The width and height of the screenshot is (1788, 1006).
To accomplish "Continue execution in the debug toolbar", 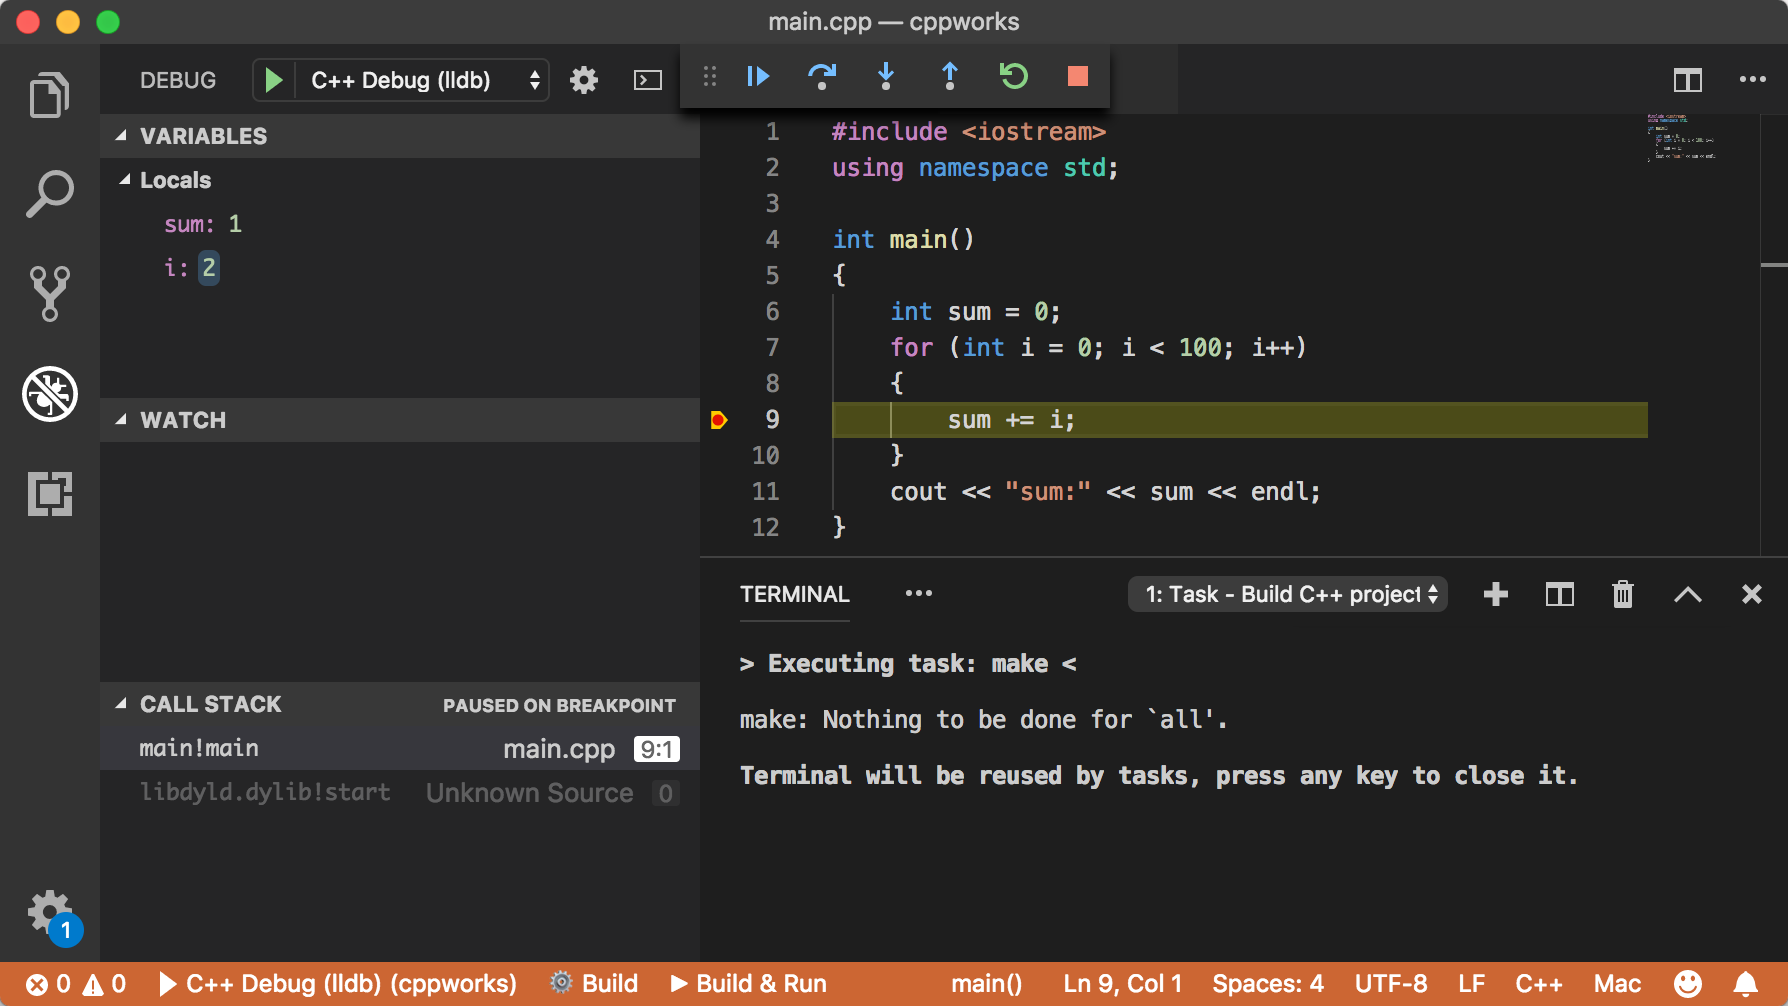I will click(x=757, y=76).
